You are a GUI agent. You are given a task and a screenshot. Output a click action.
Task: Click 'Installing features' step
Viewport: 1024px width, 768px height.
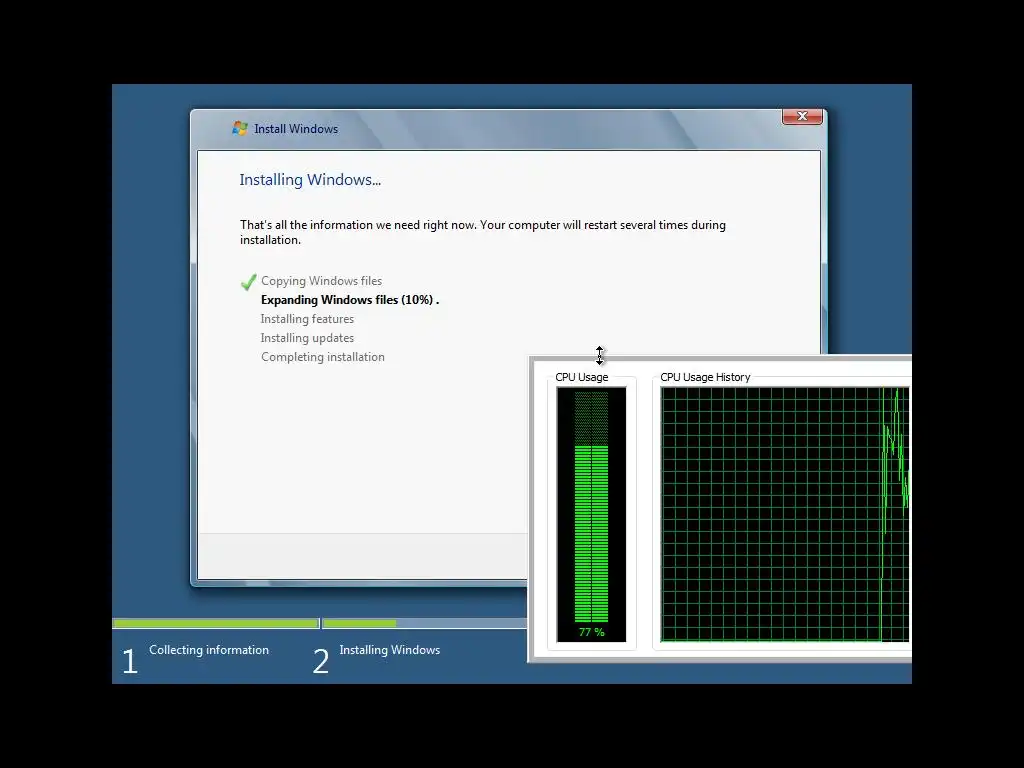point(307,319)
